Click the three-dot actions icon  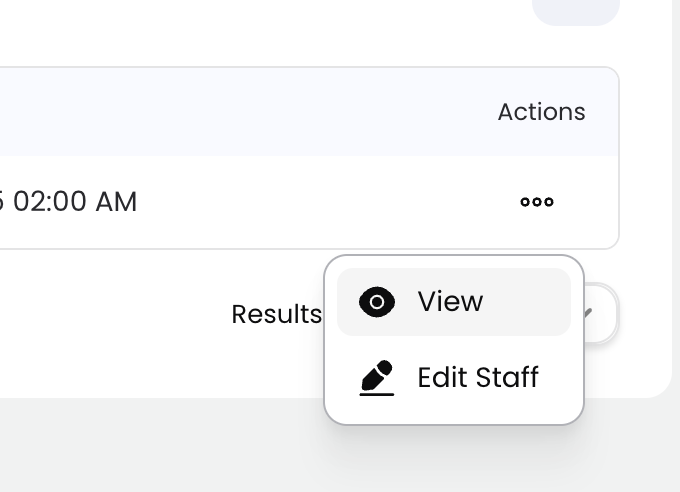coord(537,202)
